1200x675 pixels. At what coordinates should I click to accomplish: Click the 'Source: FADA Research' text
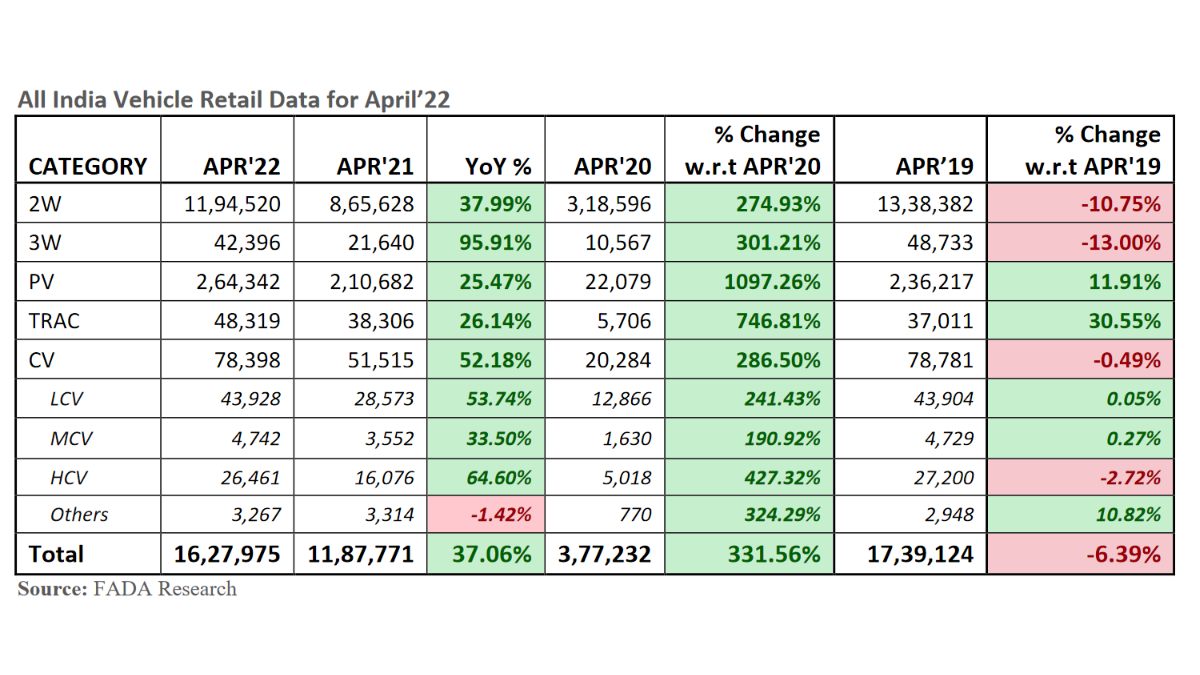pyautogui.click(x=127, y=589)
